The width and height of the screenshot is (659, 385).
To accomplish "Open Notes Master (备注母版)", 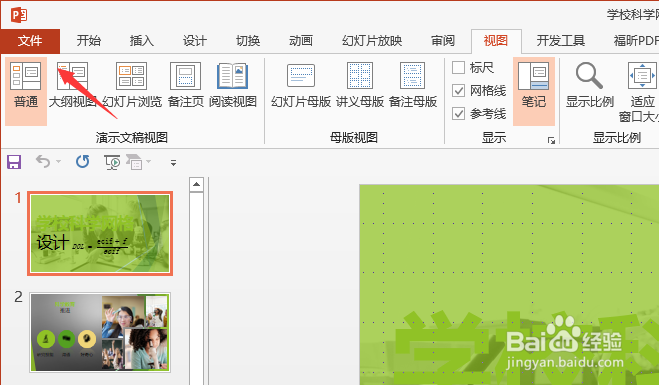I will 413,85.
